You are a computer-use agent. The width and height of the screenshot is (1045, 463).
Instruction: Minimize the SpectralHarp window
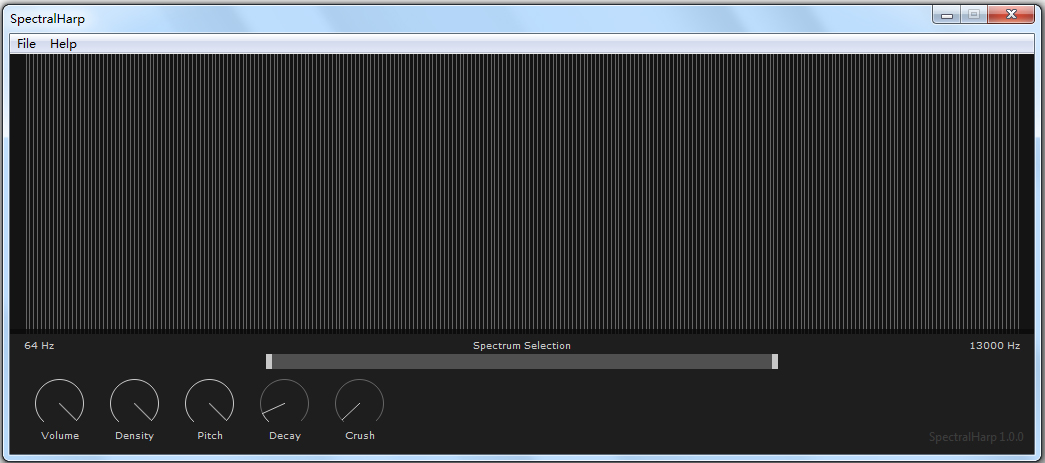click(946, 15)
